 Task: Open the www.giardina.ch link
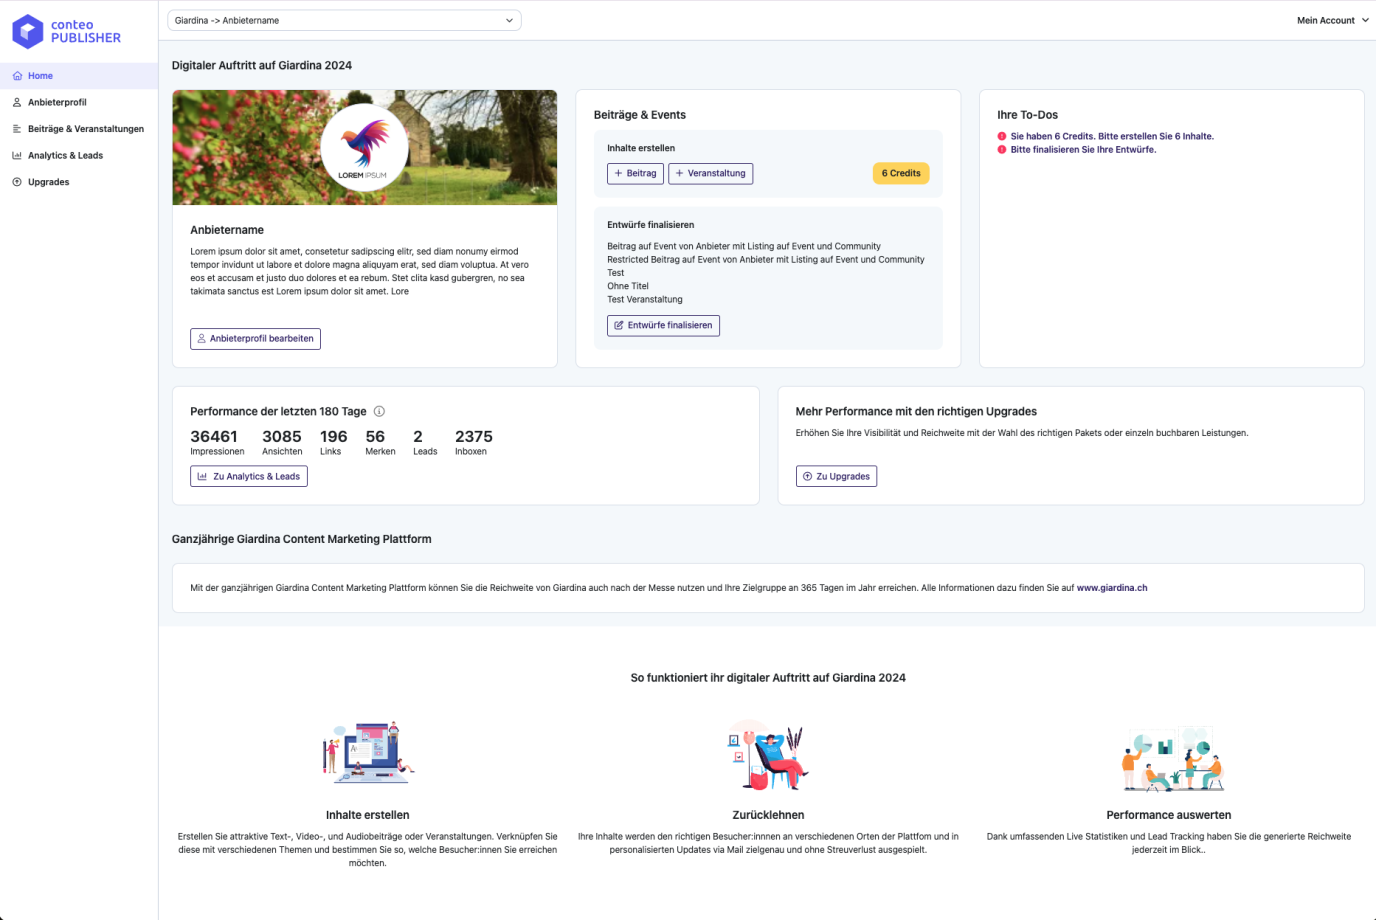pyautogui.click(x=1112, y=588)
